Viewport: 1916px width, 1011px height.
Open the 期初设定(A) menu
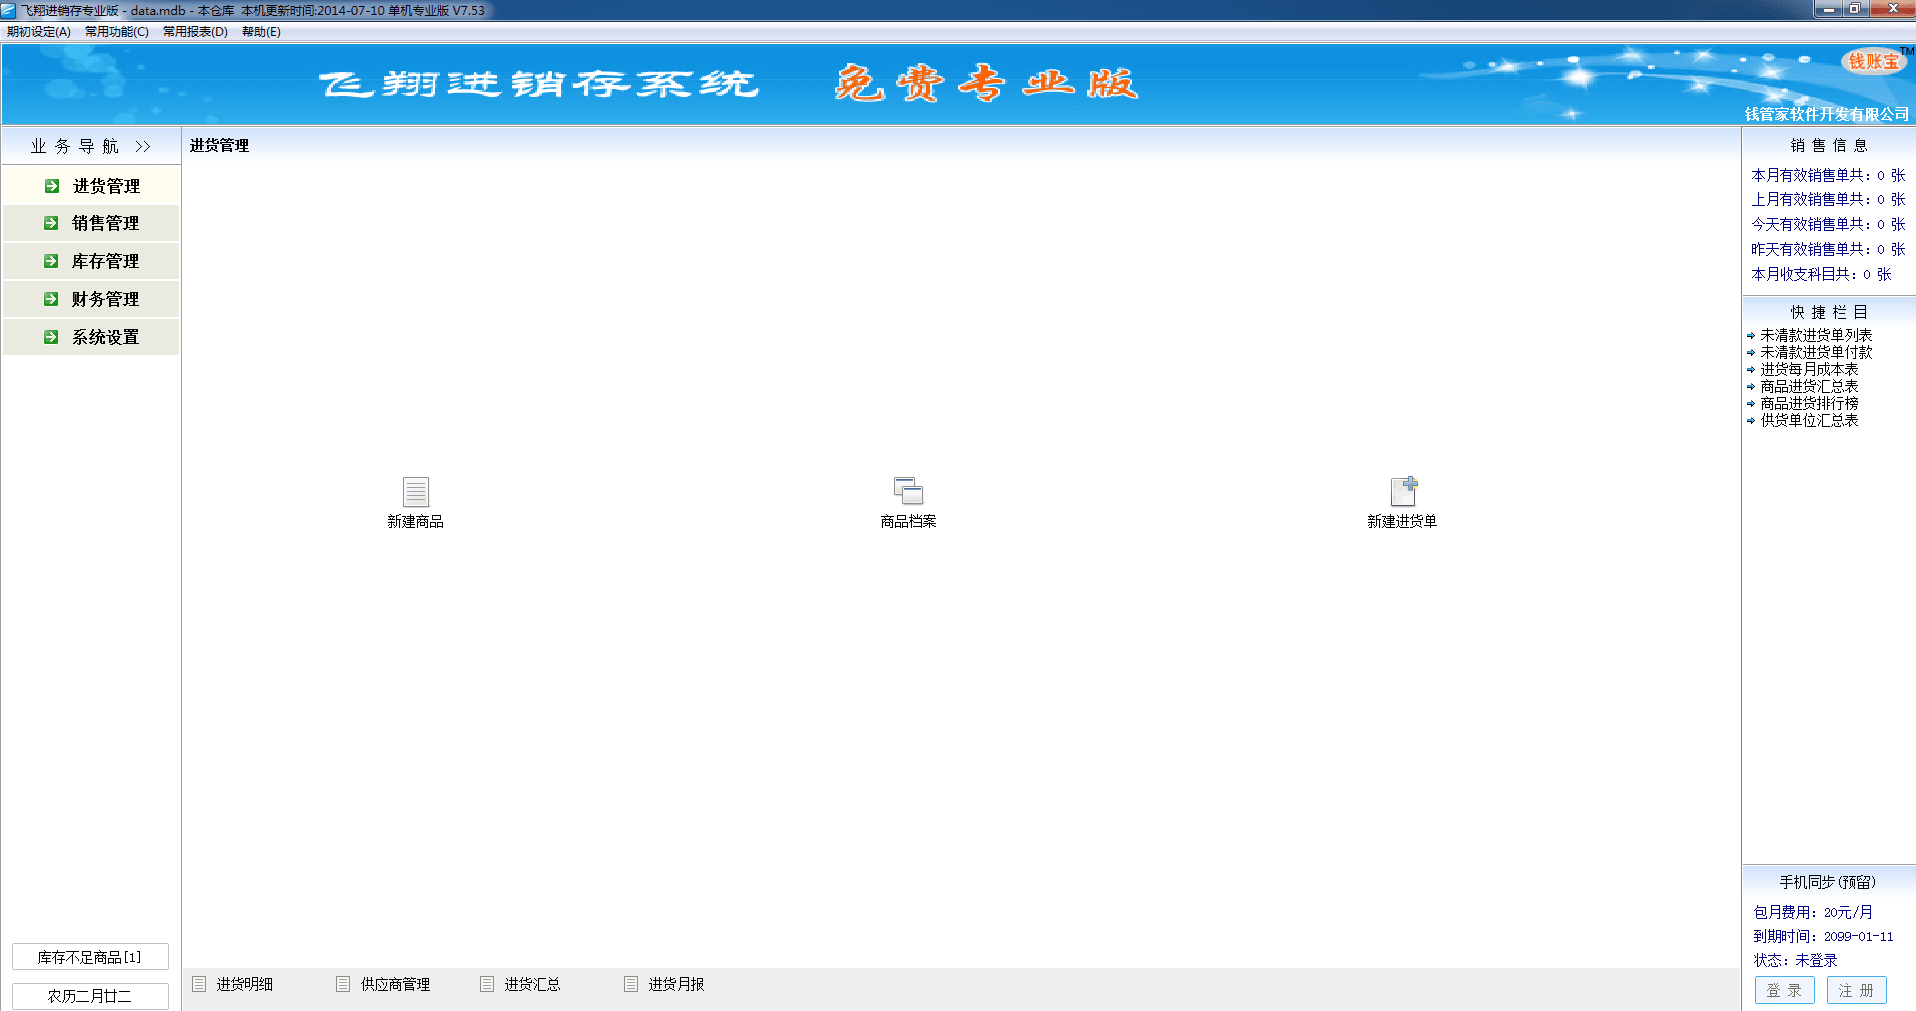tap(39, 32)
